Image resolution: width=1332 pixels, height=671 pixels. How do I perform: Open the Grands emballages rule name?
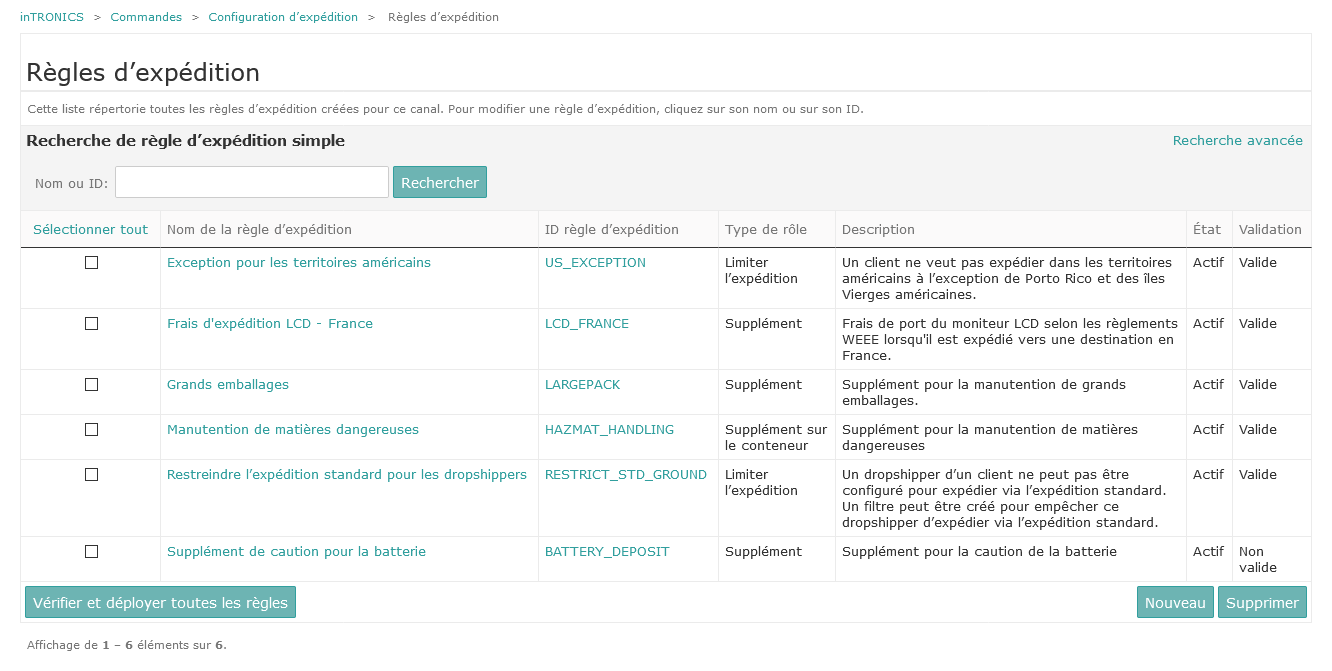pos(227,385)
